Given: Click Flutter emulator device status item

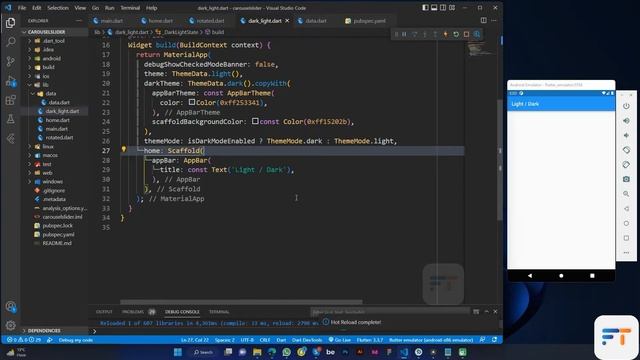Looking at the screenshot, I should (x=431, y=340).
